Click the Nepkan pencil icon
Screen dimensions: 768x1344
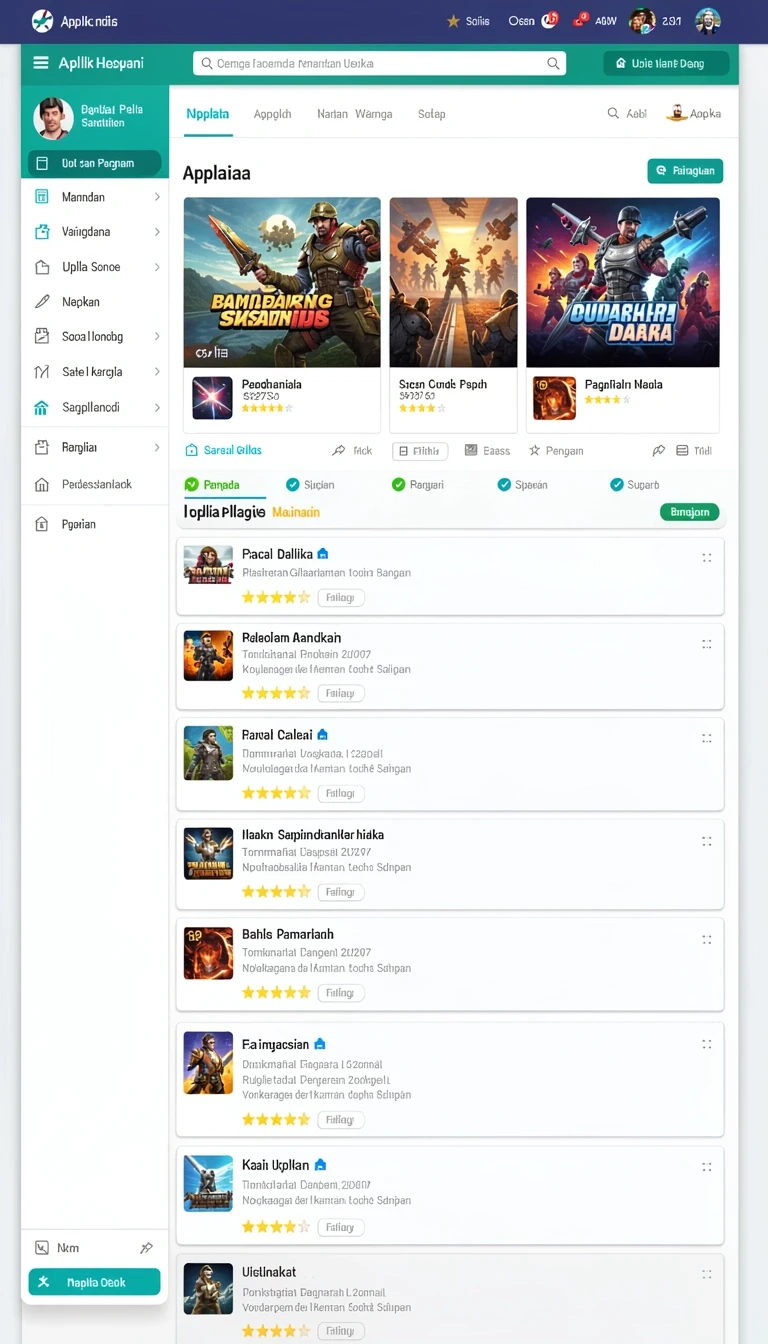(42, 301)
